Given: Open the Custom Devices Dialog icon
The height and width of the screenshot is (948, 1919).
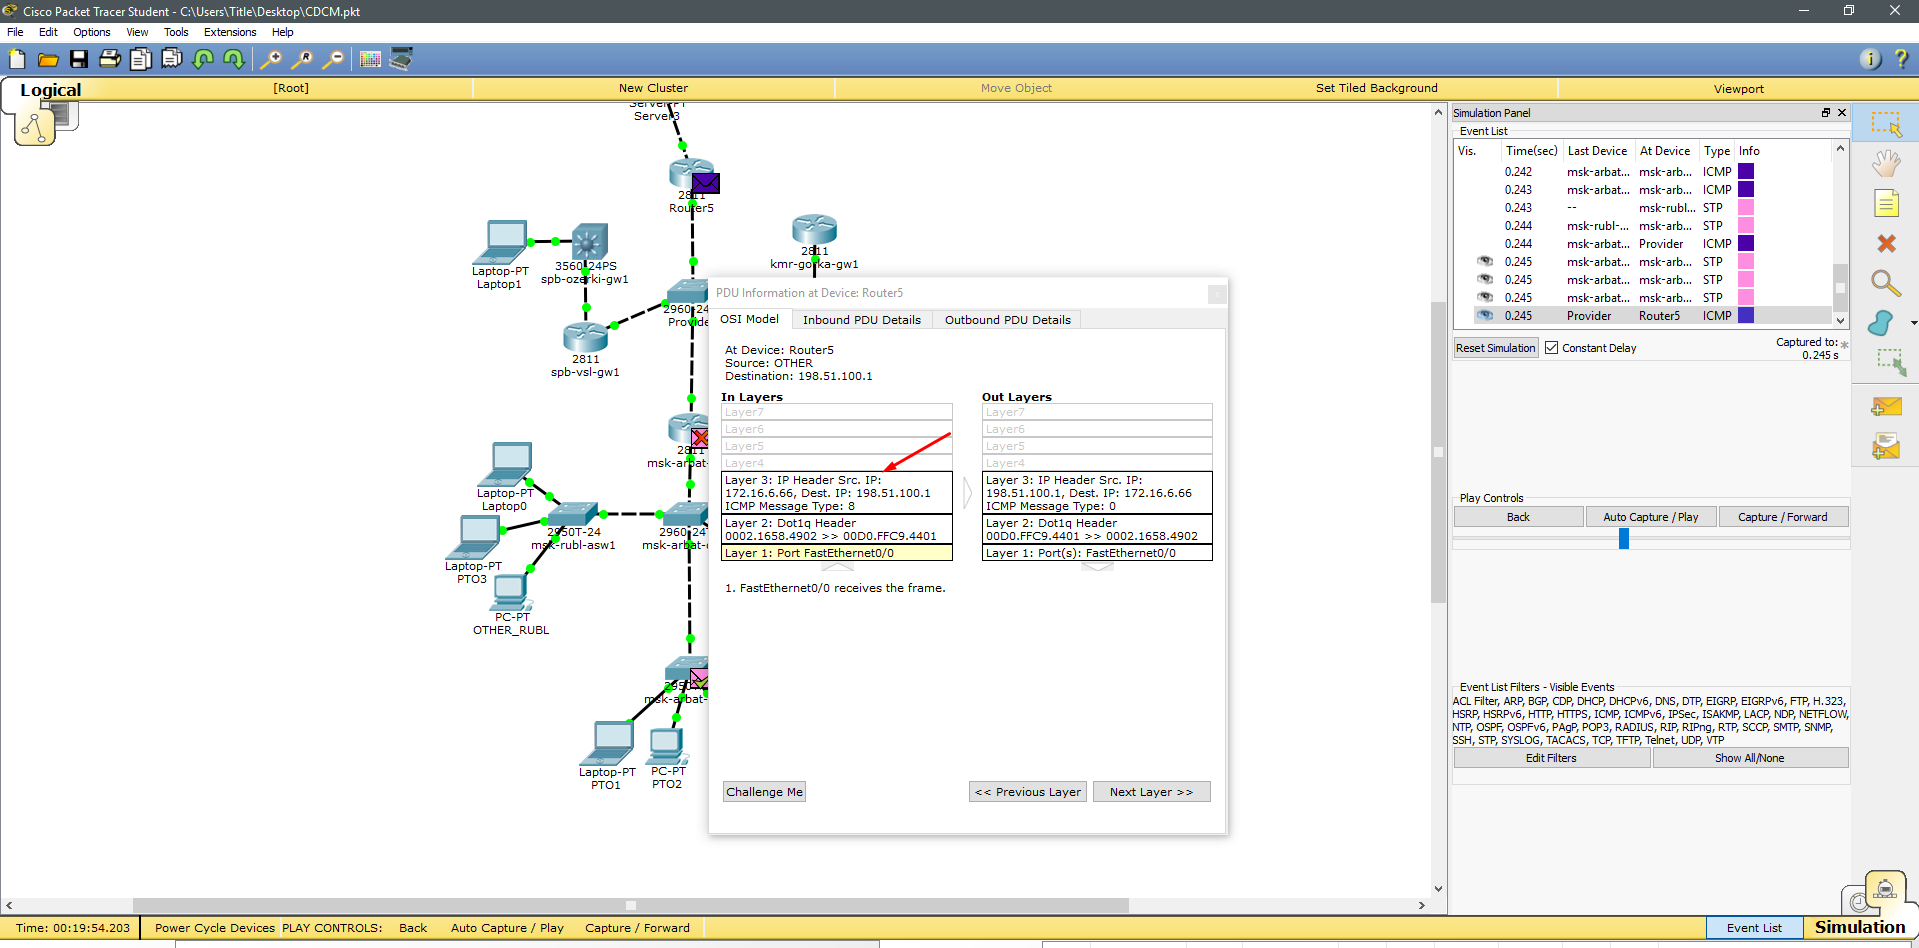Looking at the screenshot, I should click(401, 59).
